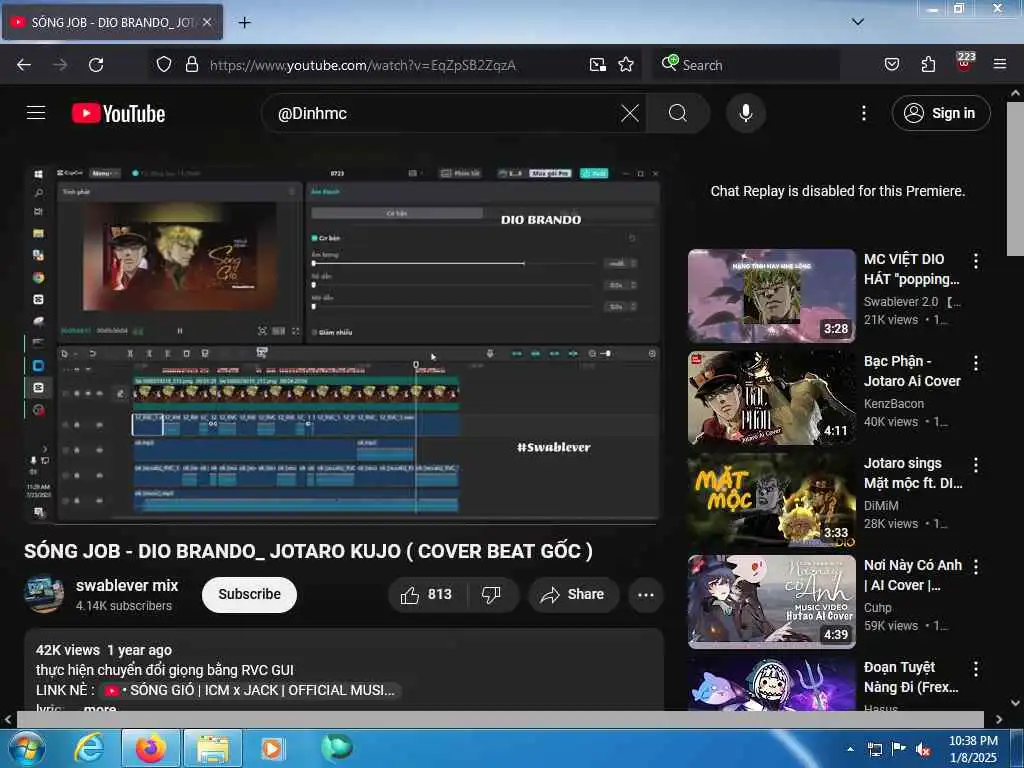Open options for Jotaro sings Mặt mộc

pos(976,464)
